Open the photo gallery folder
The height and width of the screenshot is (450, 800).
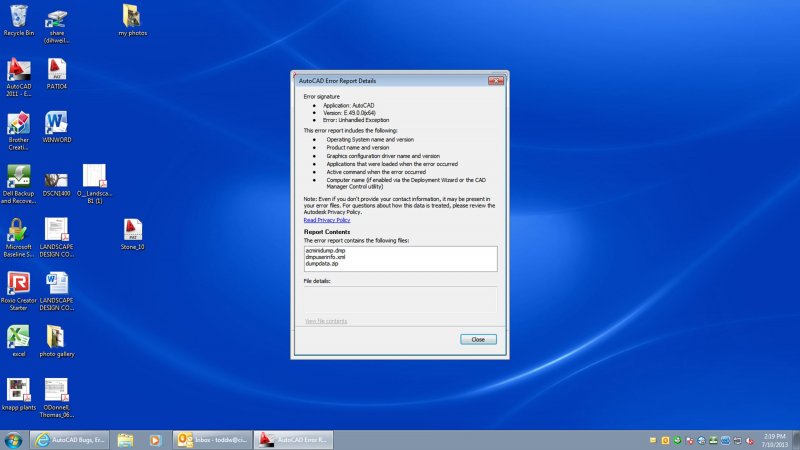[57, 341]
